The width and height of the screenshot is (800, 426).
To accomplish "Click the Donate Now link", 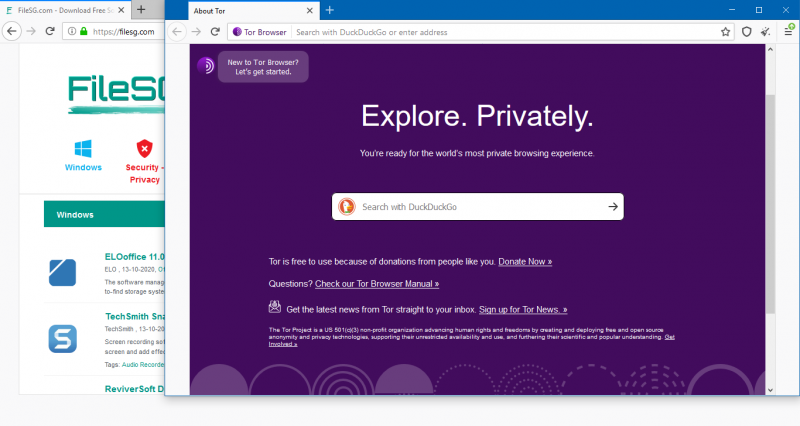I will [x=525, y=261].
